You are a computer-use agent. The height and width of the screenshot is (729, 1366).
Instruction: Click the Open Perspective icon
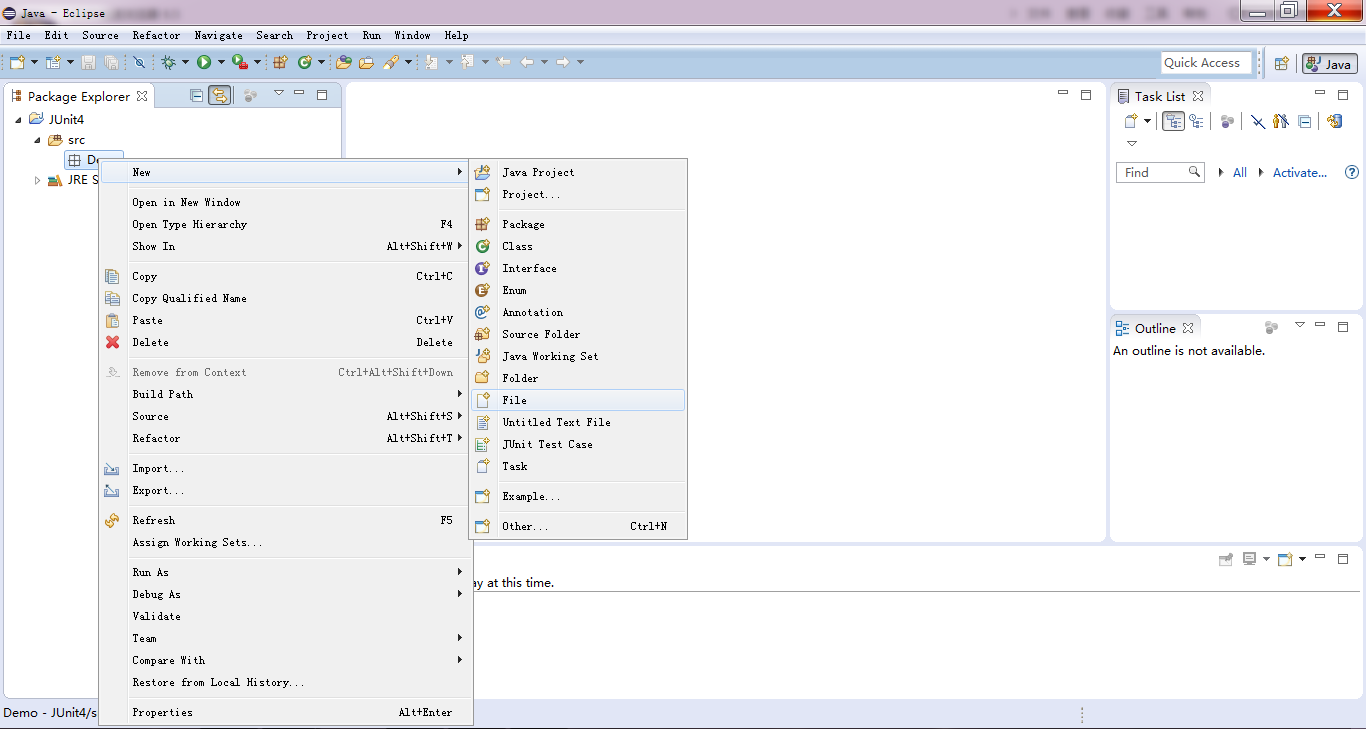pos(1281,63)
